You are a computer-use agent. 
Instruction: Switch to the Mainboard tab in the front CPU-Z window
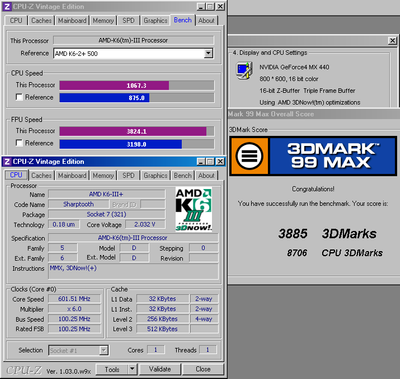72,175
